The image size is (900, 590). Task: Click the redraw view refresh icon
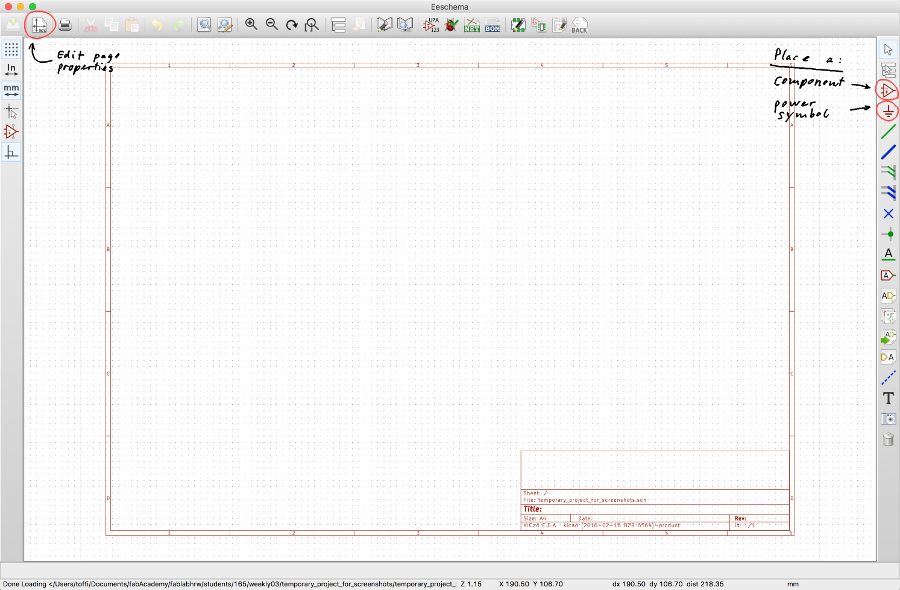[x=292, y=25]
